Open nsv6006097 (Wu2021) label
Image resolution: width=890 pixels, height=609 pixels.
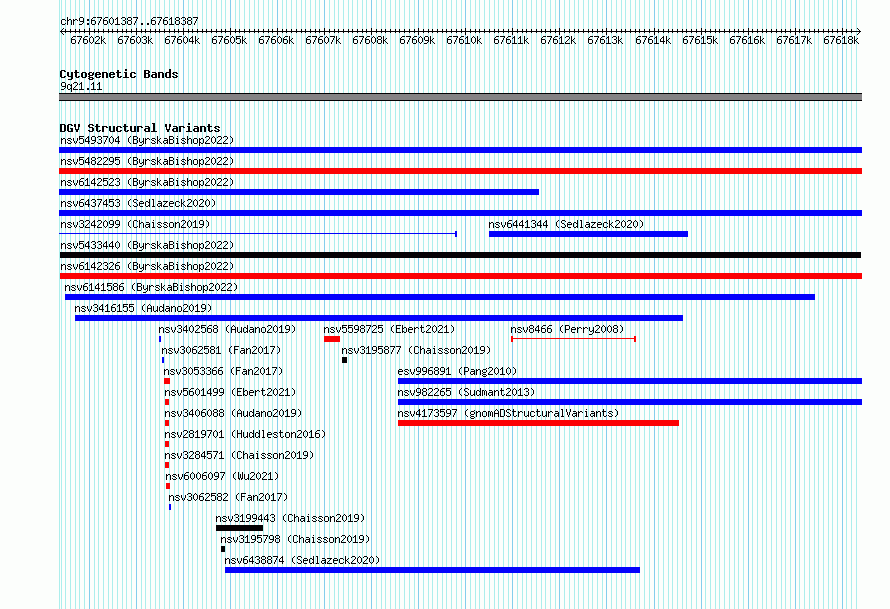tap(222, 476)
